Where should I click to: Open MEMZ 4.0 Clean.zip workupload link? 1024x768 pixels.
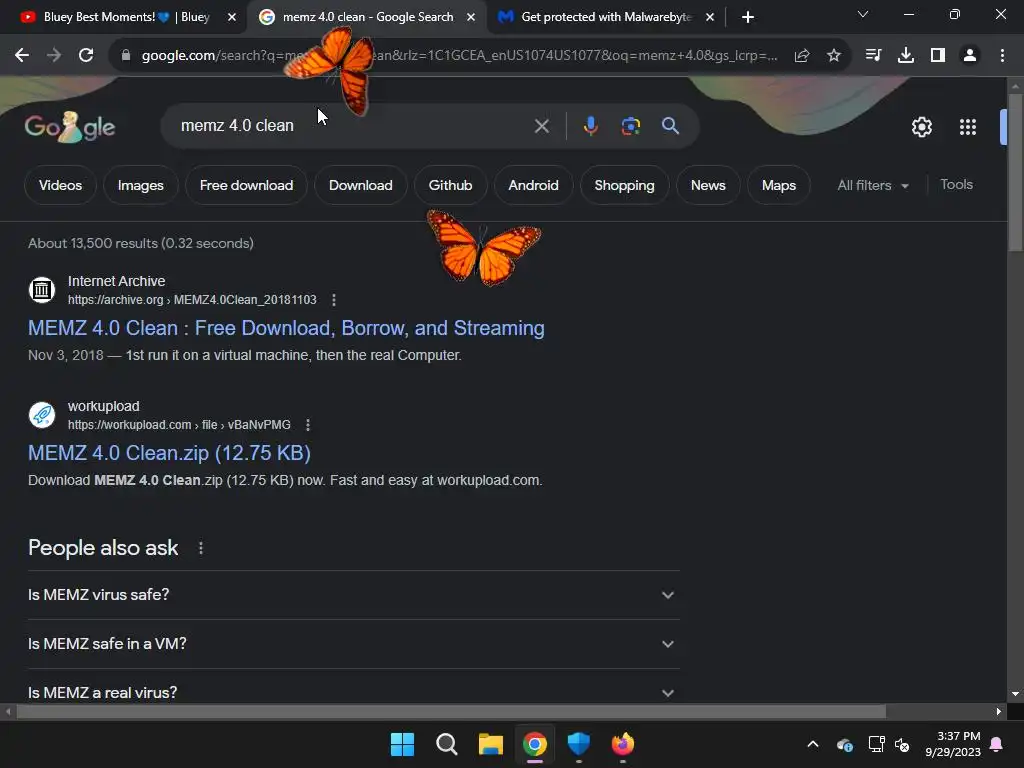(x=169, y=453)
